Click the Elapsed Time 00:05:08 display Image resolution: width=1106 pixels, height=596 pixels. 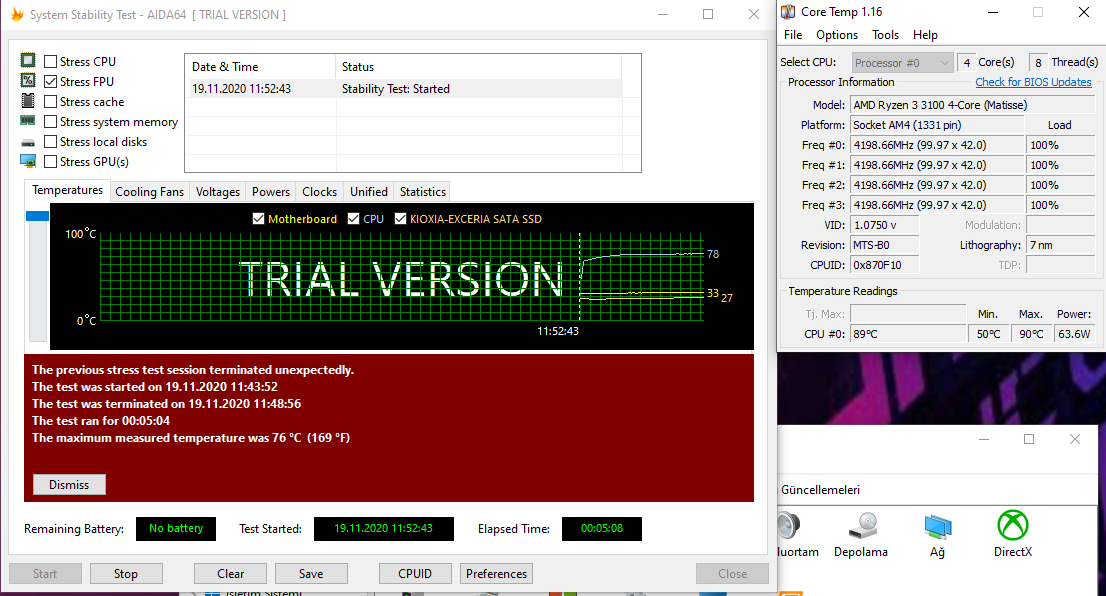point(602,528)
